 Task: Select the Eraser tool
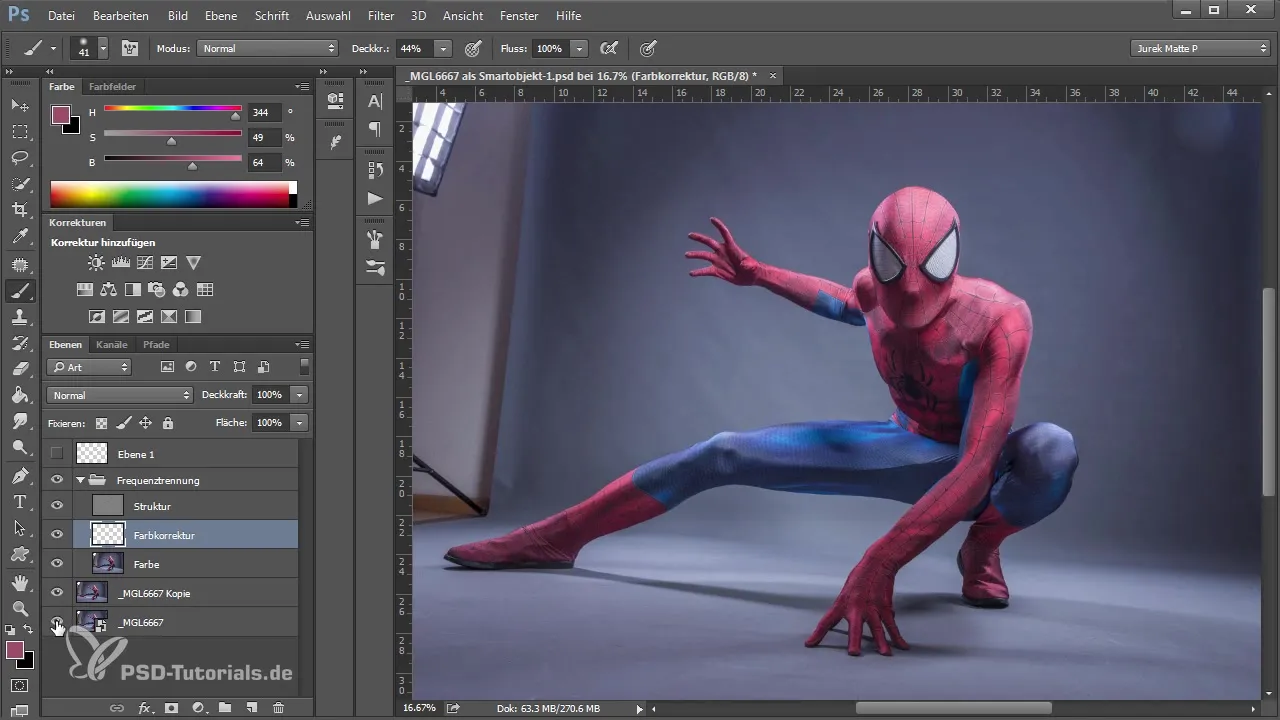click(x=19, y=369)
